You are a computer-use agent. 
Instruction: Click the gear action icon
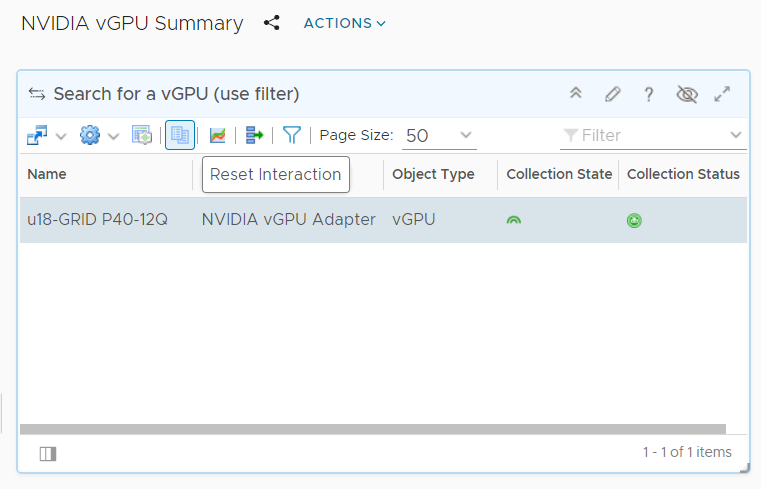[90, 135]
